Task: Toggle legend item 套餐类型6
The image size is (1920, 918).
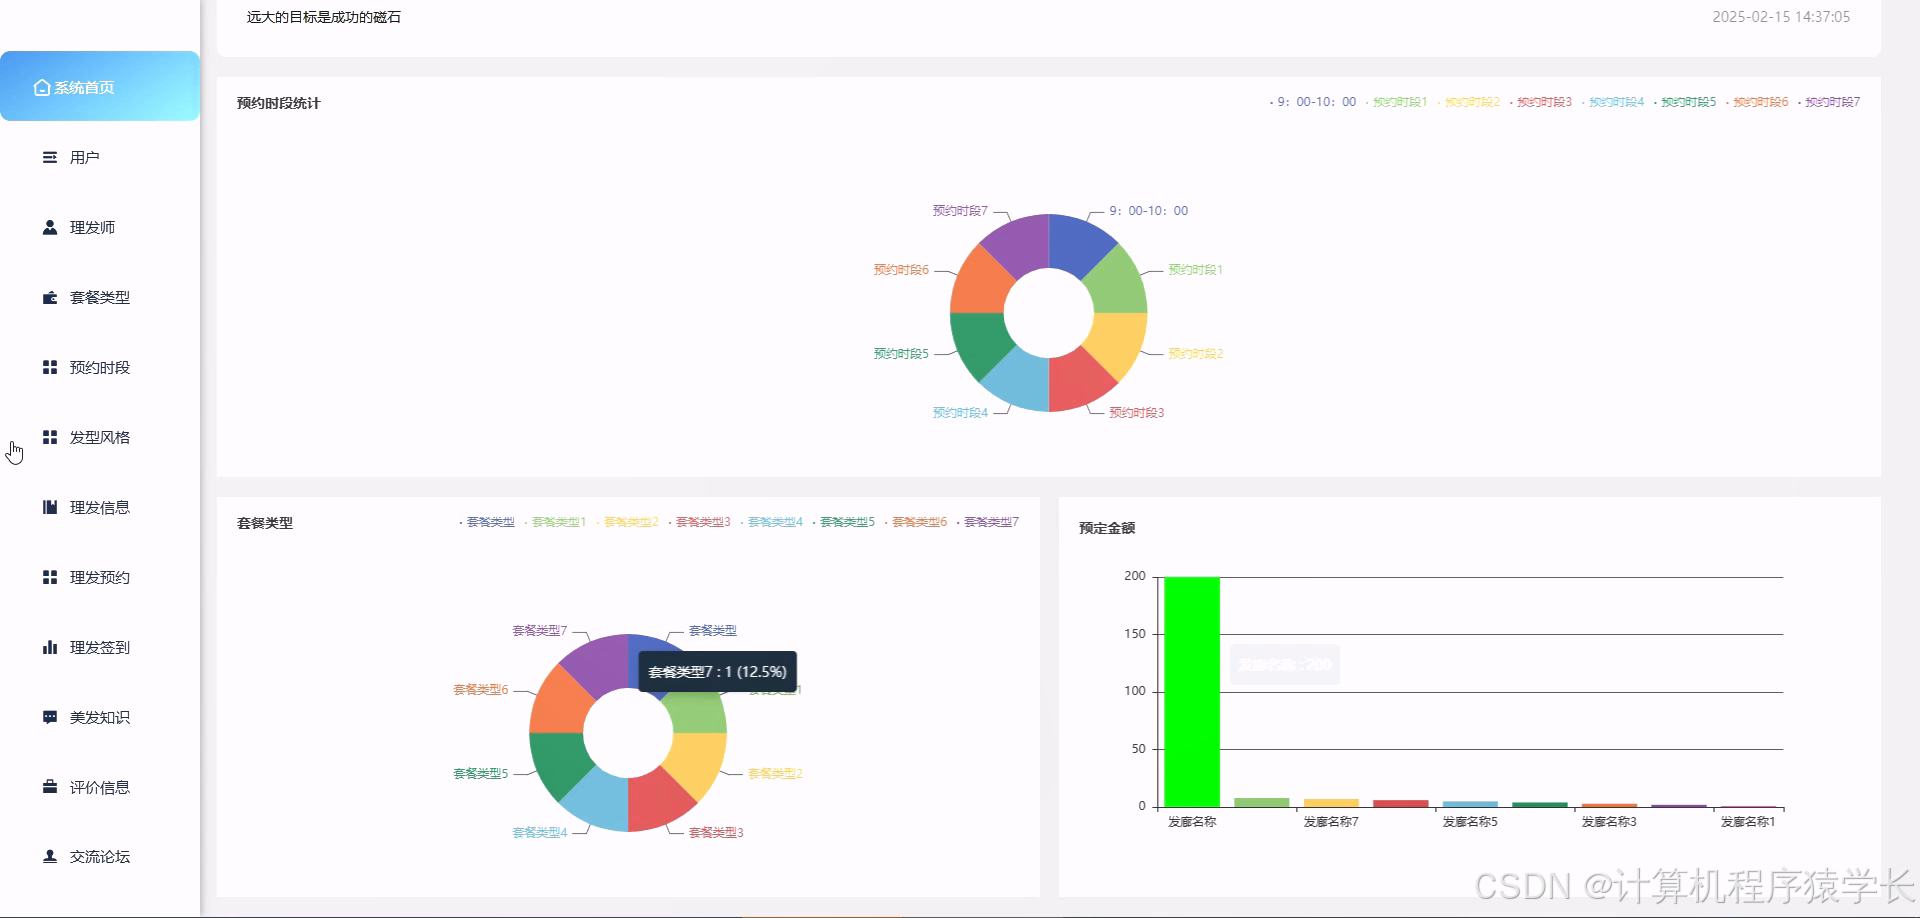Action: (916, 522)
